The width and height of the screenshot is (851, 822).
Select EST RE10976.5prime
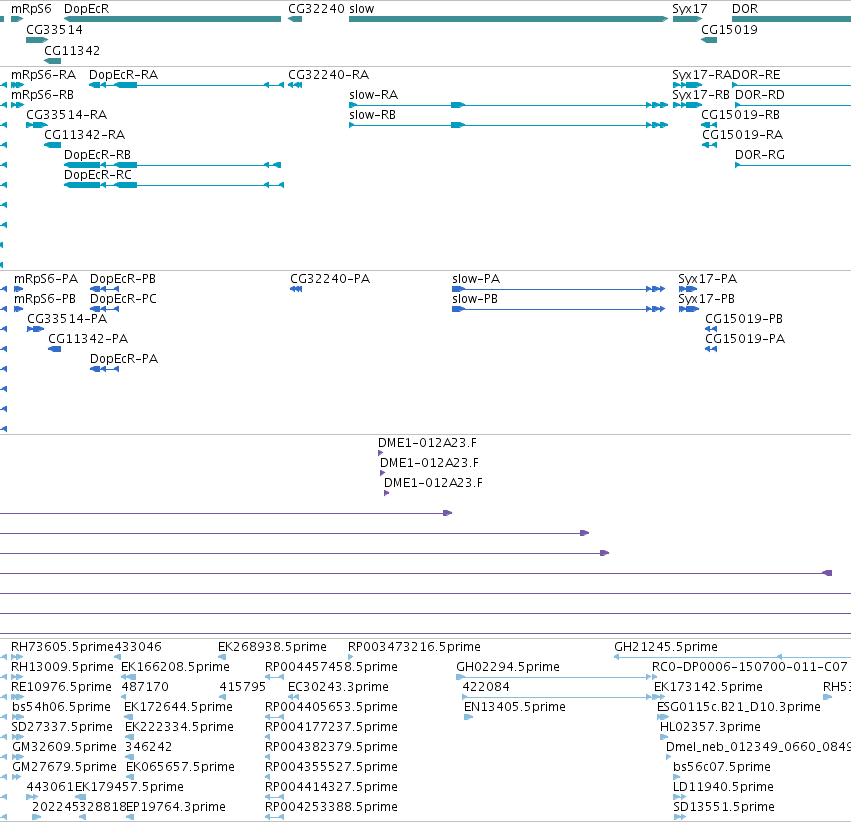pyautogui.click(x=61, y=686)
